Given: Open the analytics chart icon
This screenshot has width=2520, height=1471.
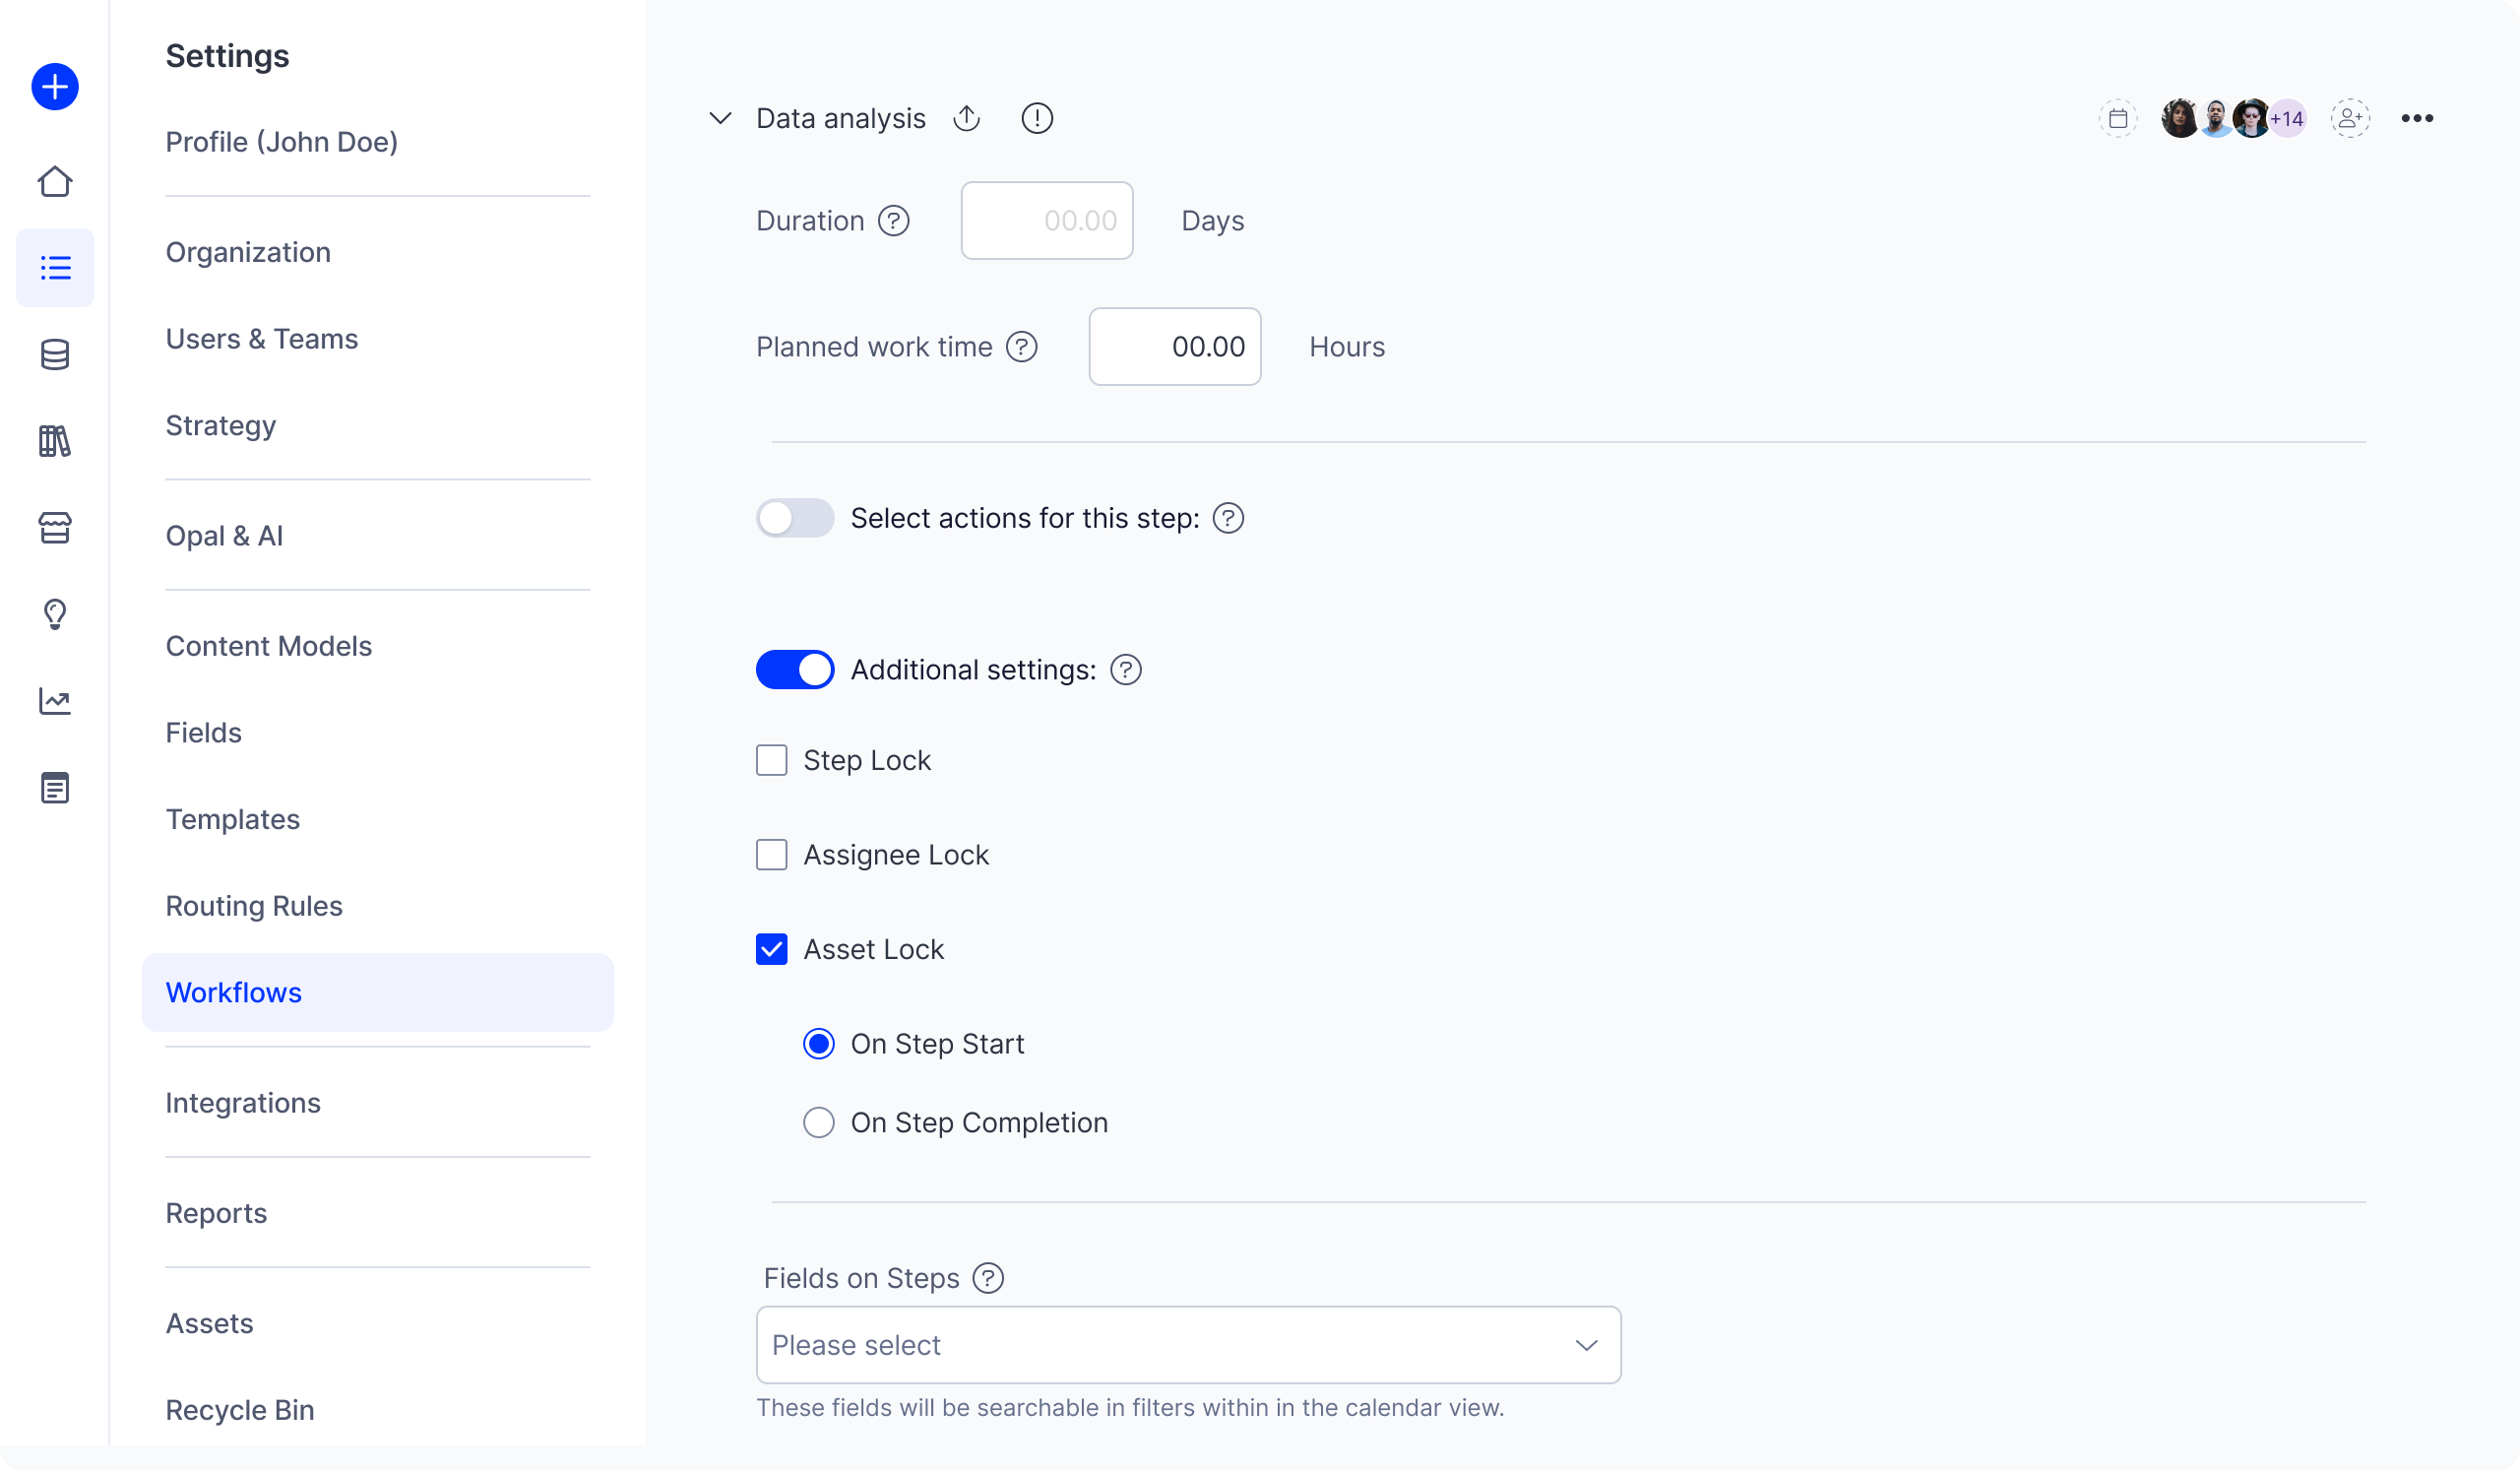Looking at the screenshot, I should click(55, 701).
